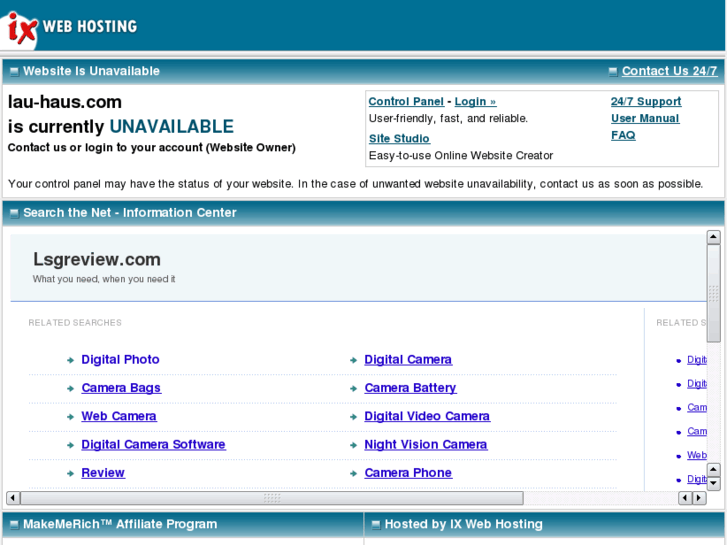This screenshot has height=545, width=727.
Task: Click the inner frame scroll-left arrow at bottom right
Action: pyautogui.click(x=685, y=498)
